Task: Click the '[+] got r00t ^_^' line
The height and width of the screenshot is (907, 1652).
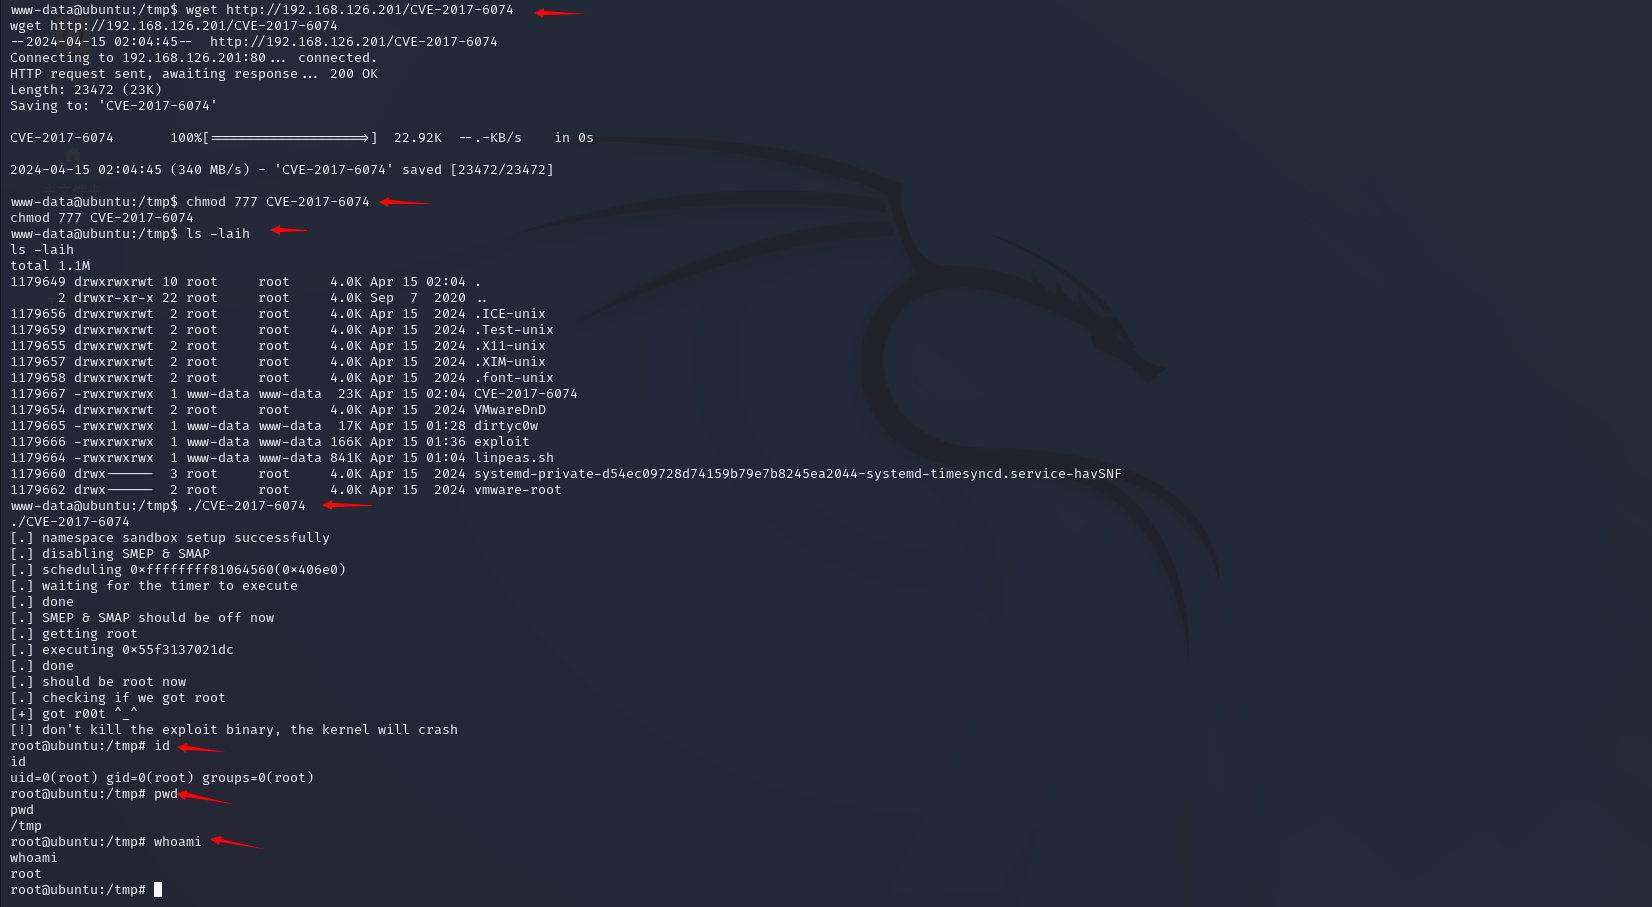Action: click(x=74, y=714)
